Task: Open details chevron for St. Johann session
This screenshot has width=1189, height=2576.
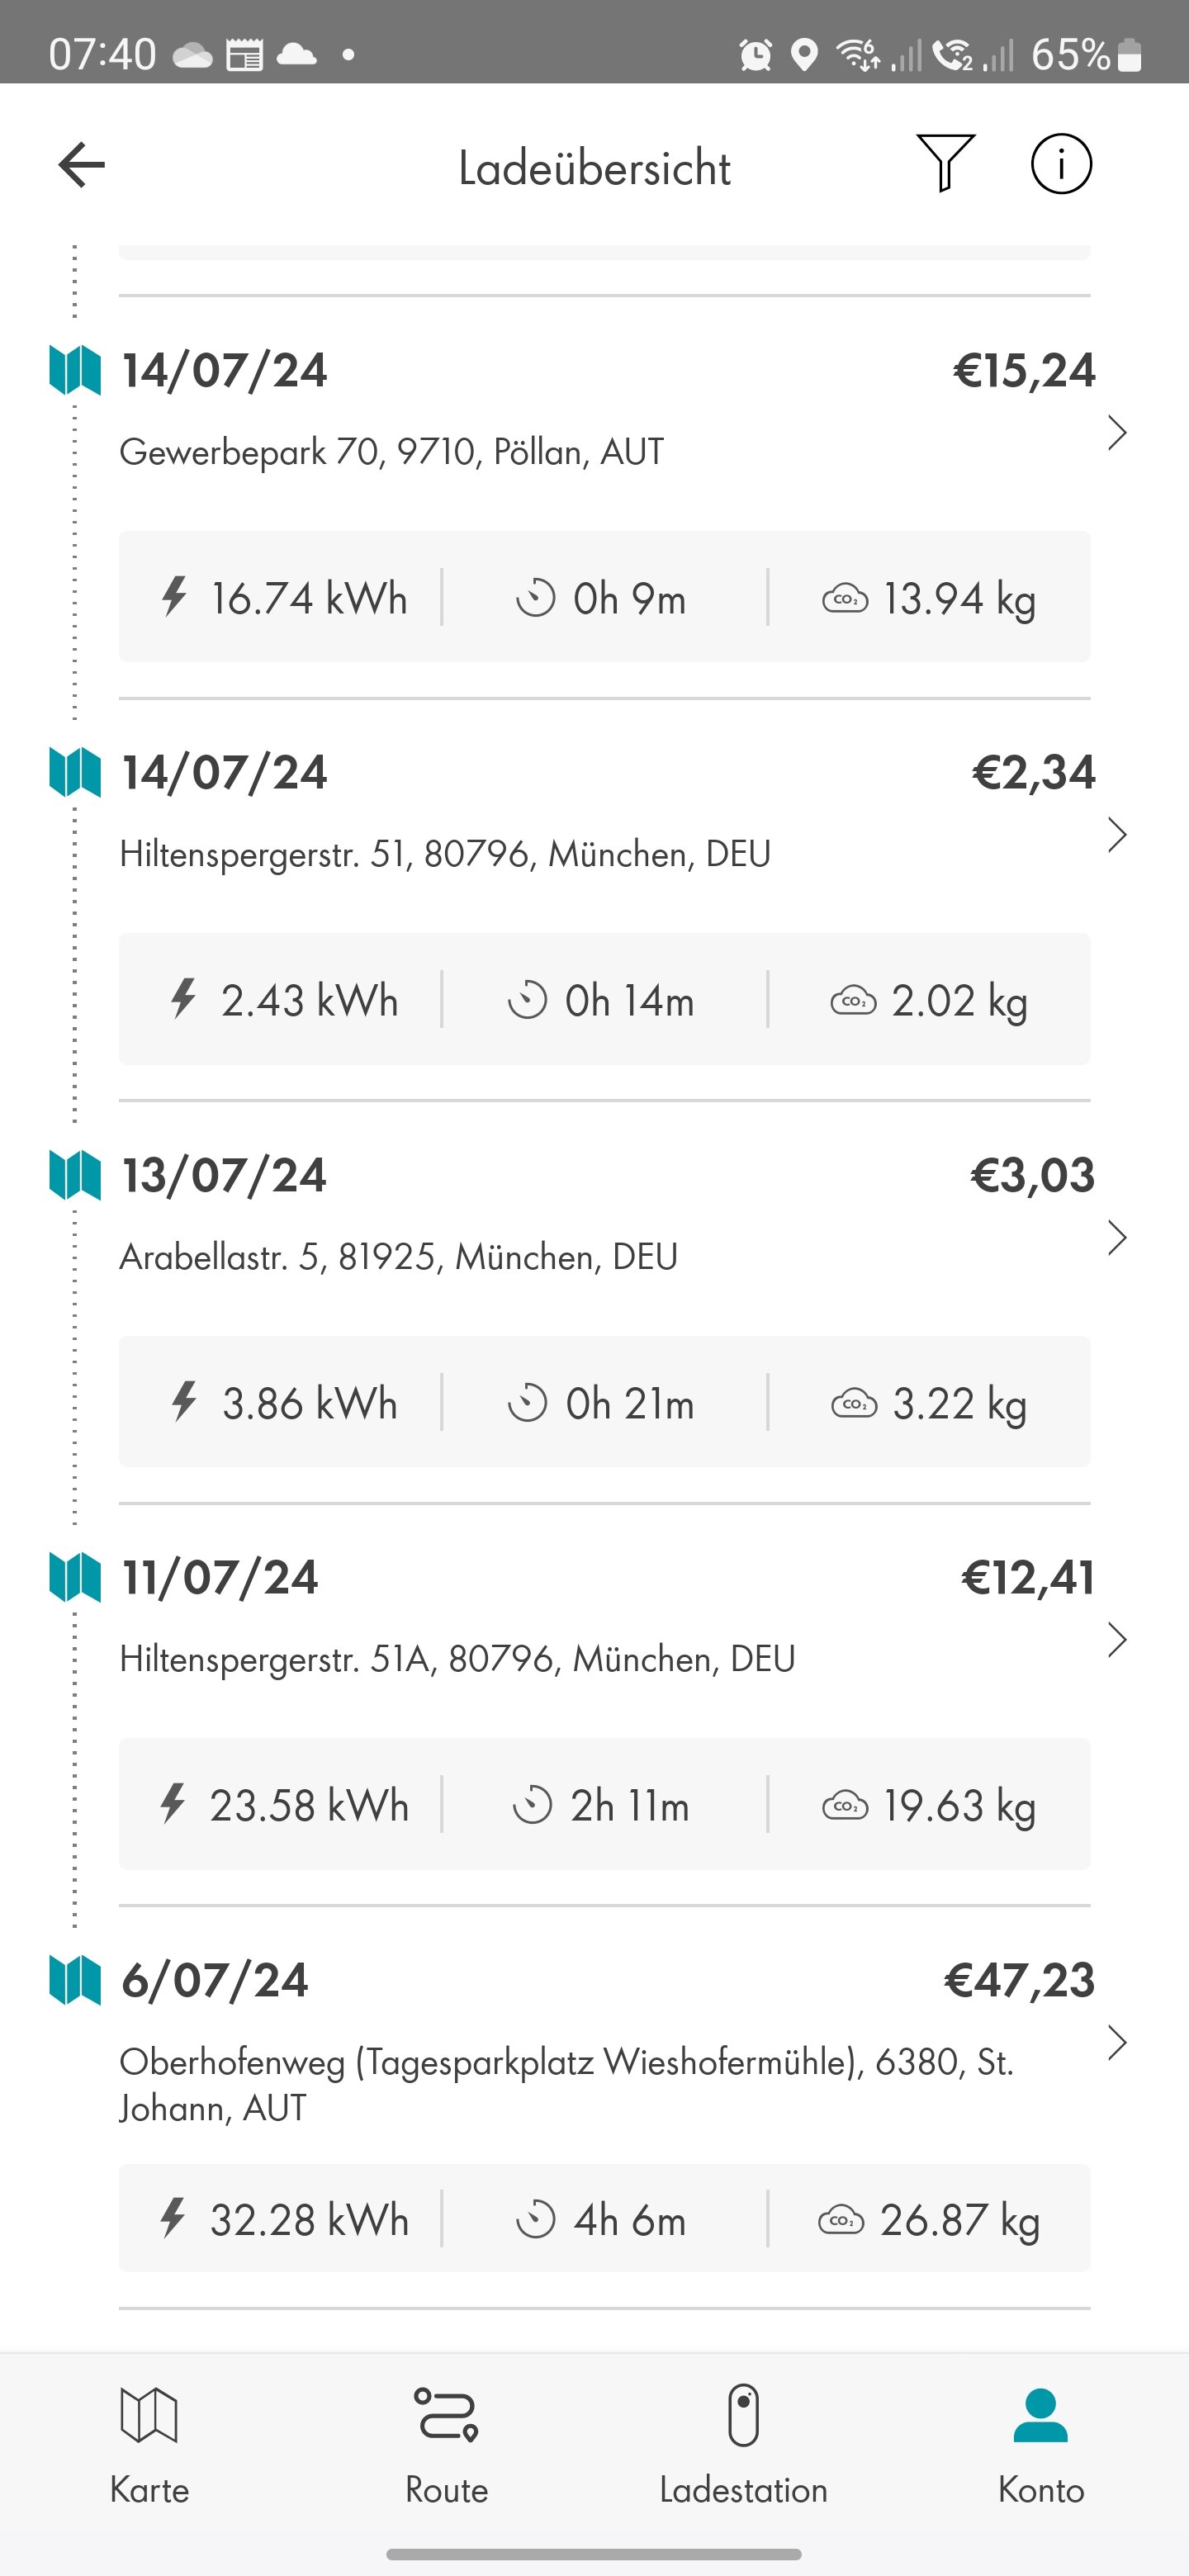Action: click(1117, 2043)
